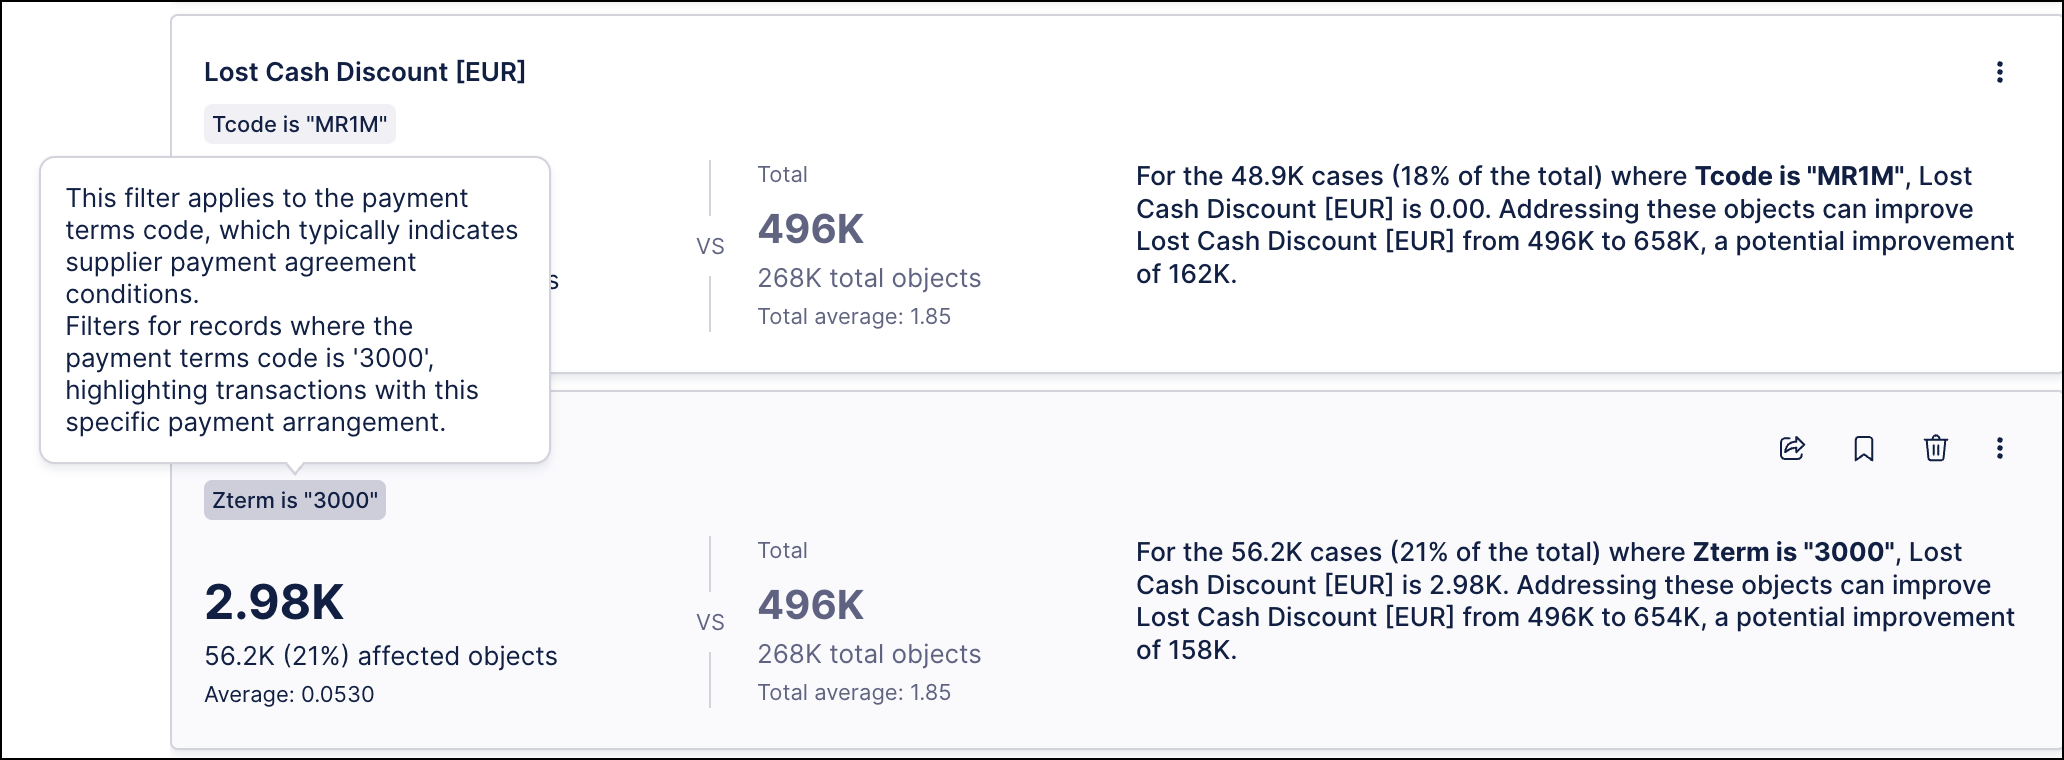The width and height of the screenshot is (2064, 760).
Task: Click the payment terms code tooltip text
Action: (292, 310)
